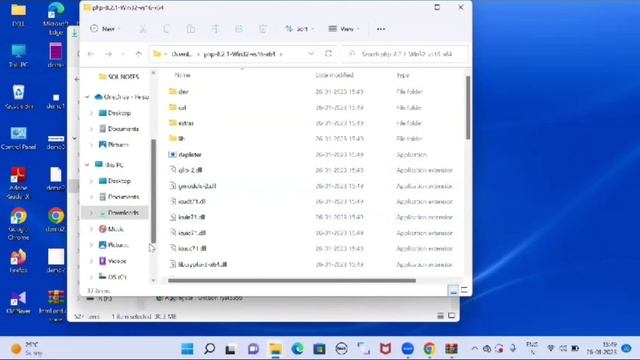Toggle details view in the back window

pyautogui.click(x=440, y=316)
